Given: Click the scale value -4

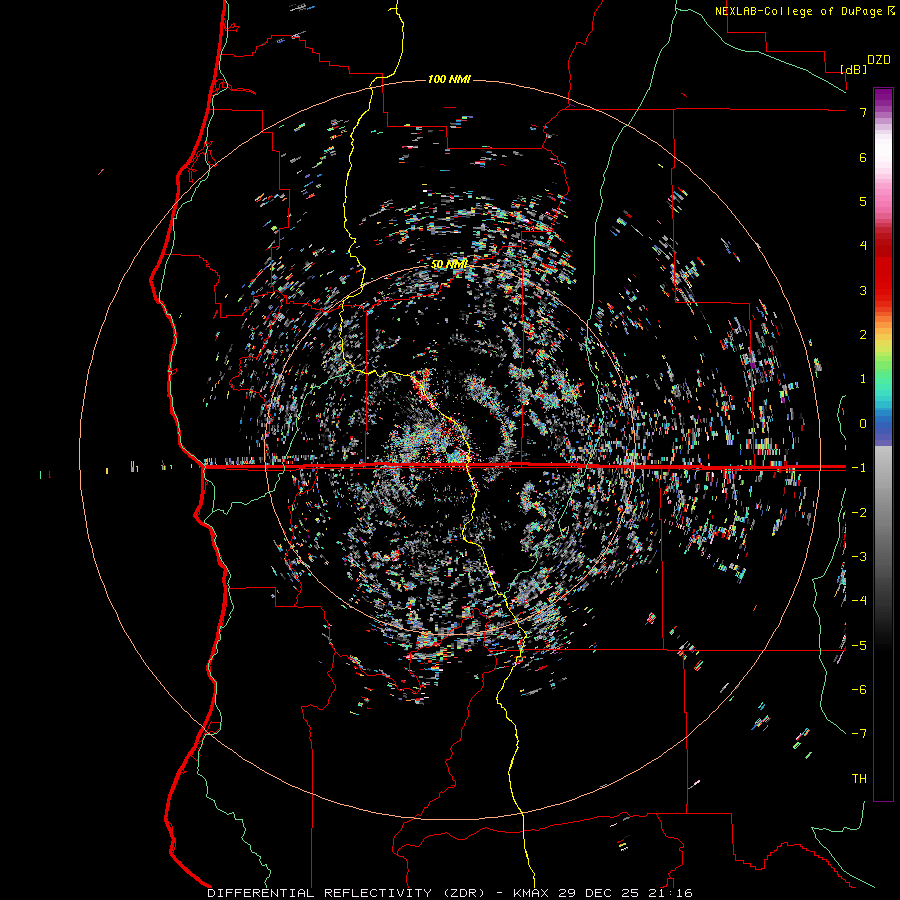Looking at the screenshot, I should (x=859, y=601).
